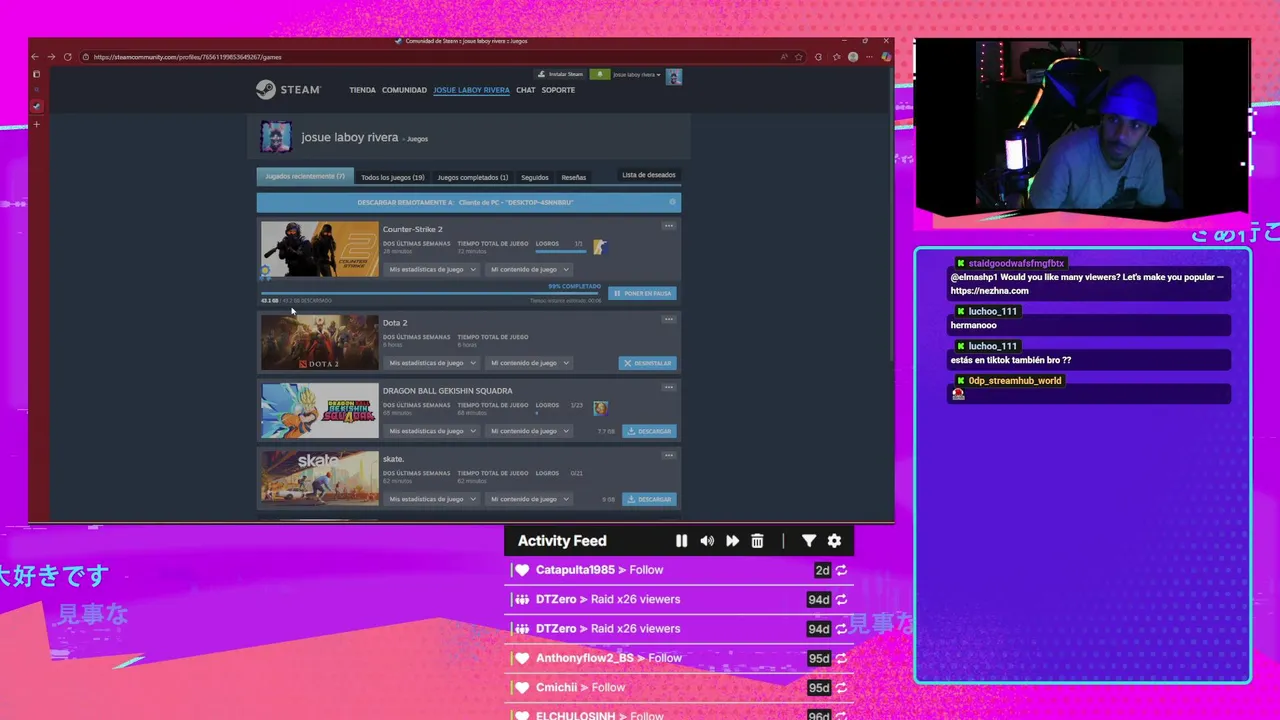Image resolution: width=1280 pixels, height=720 pixels.
Task: Click DESCARGAR for Dragon Ball Gekishin Squadra
Action: tap(650, 431)
